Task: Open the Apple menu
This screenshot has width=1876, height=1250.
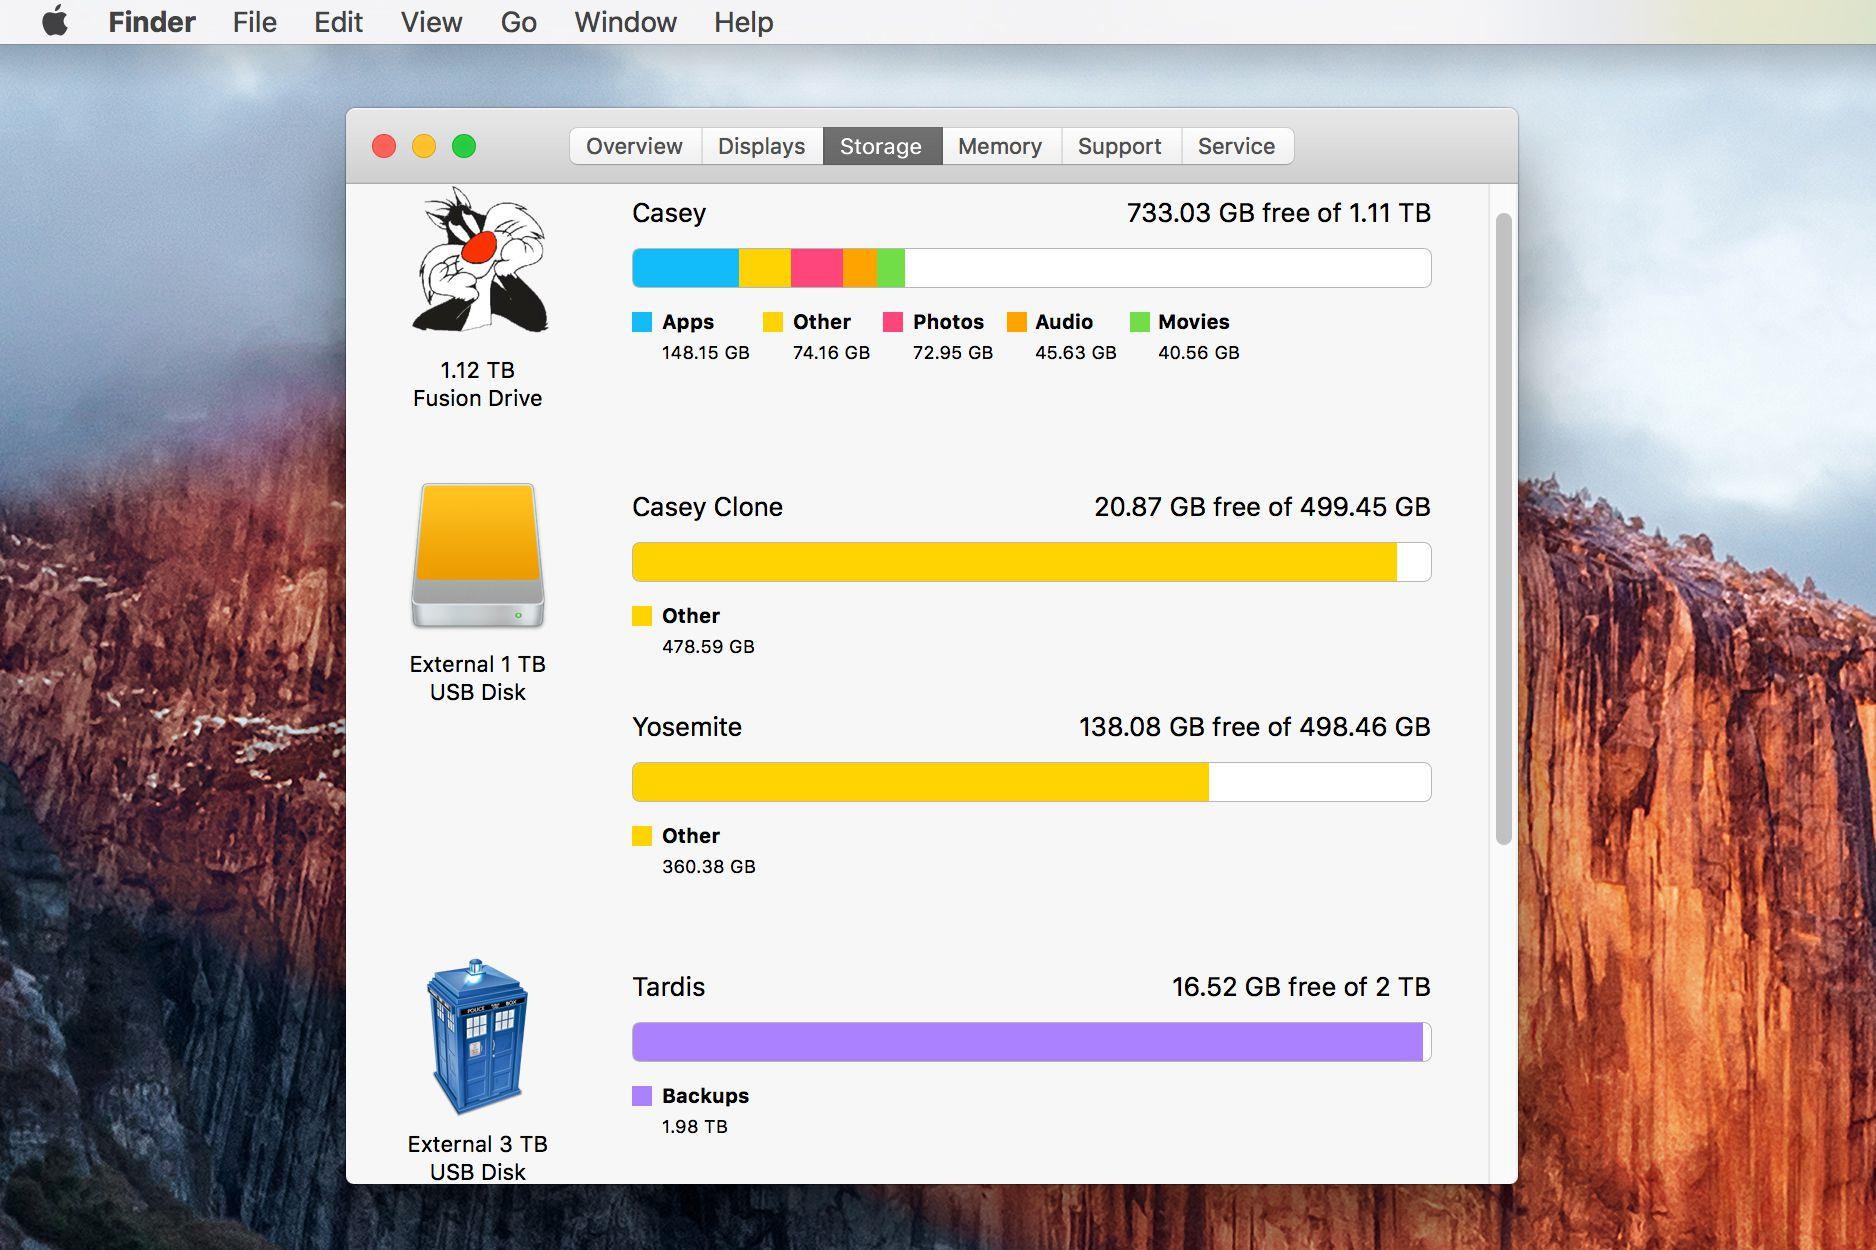Action: tap(55, 21)
